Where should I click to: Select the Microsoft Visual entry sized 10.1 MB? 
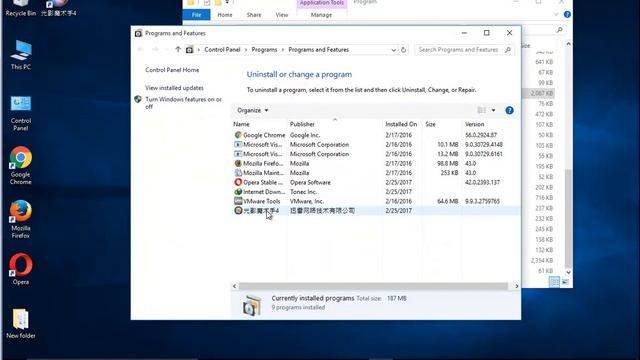[376, 144]
